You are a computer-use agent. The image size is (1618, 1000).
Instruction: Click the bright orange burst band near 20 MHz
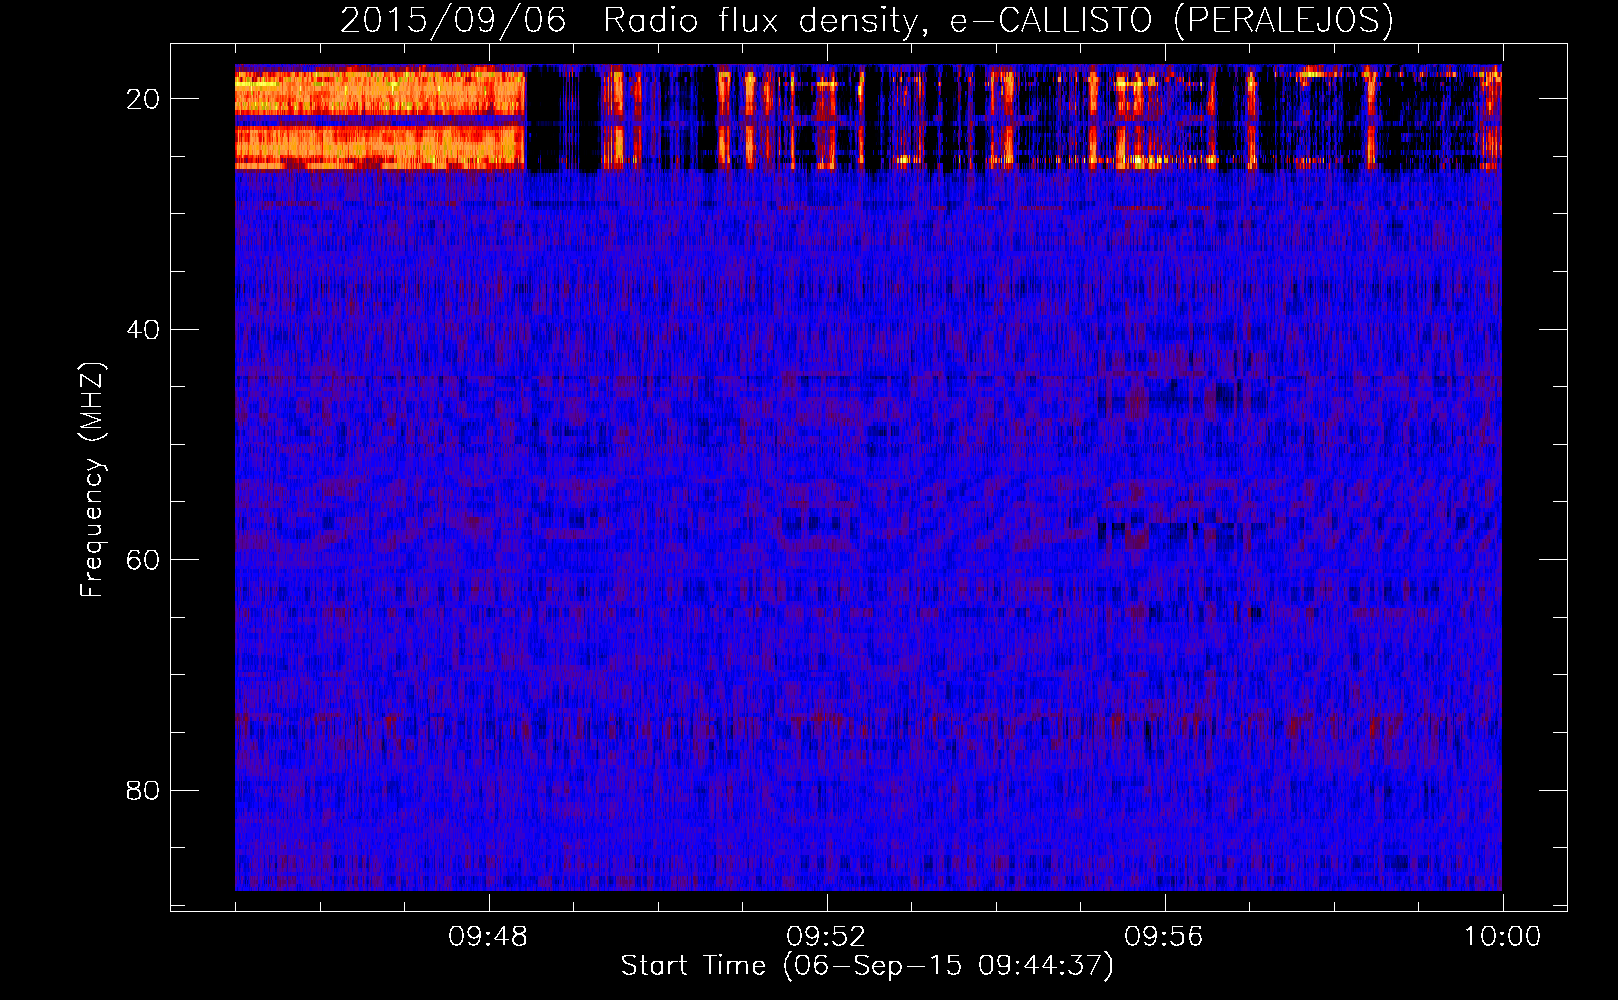[380, 117]
